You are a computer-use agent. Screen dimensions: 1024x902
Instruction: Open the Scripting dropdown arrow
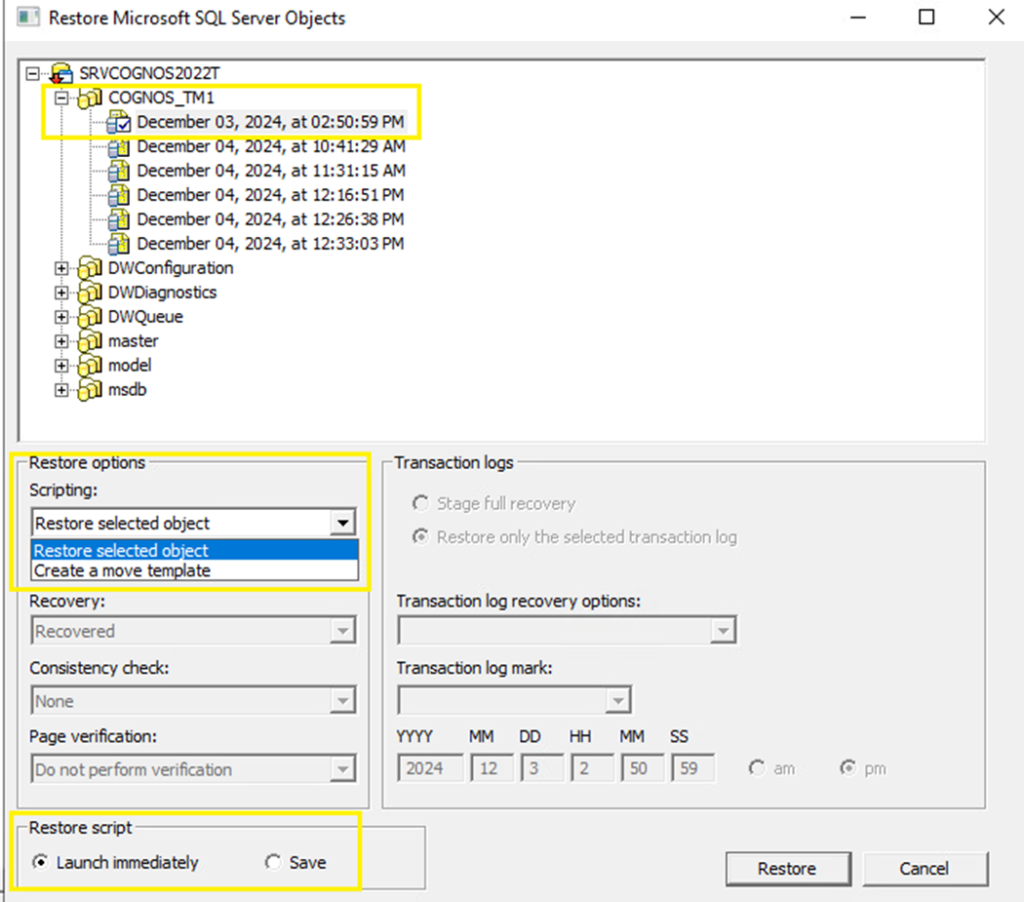point(342,523)
